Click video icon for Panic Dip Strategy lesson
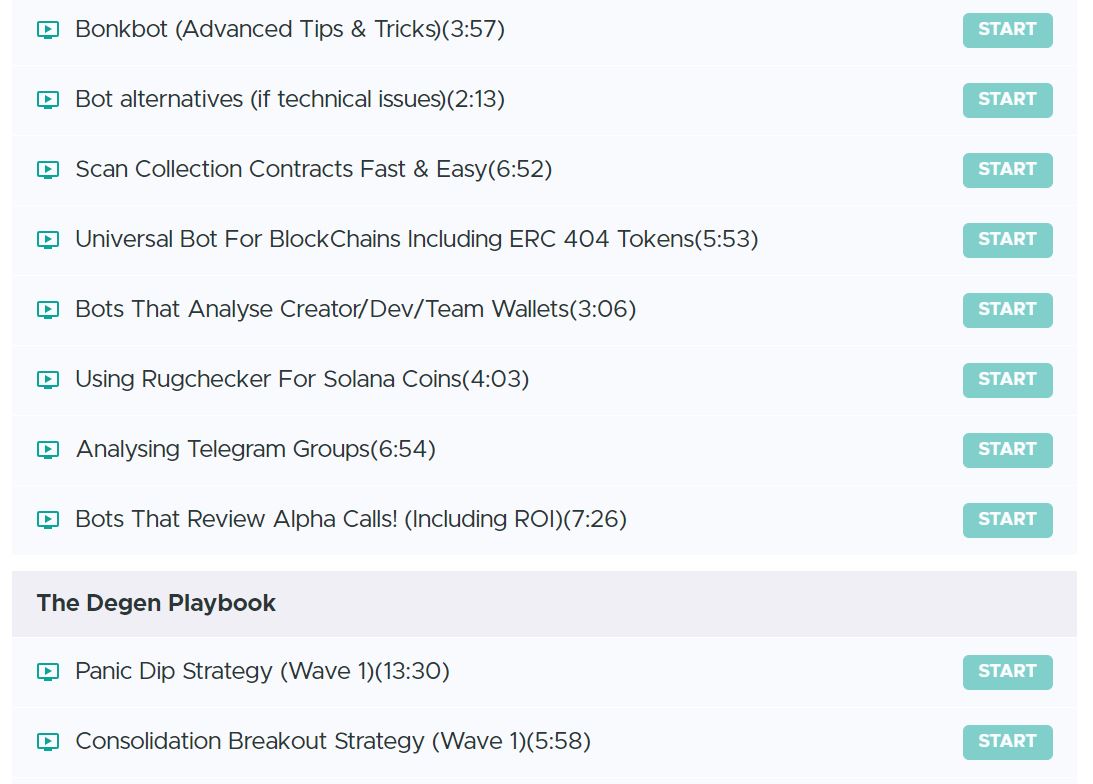 tap(47, 672)
